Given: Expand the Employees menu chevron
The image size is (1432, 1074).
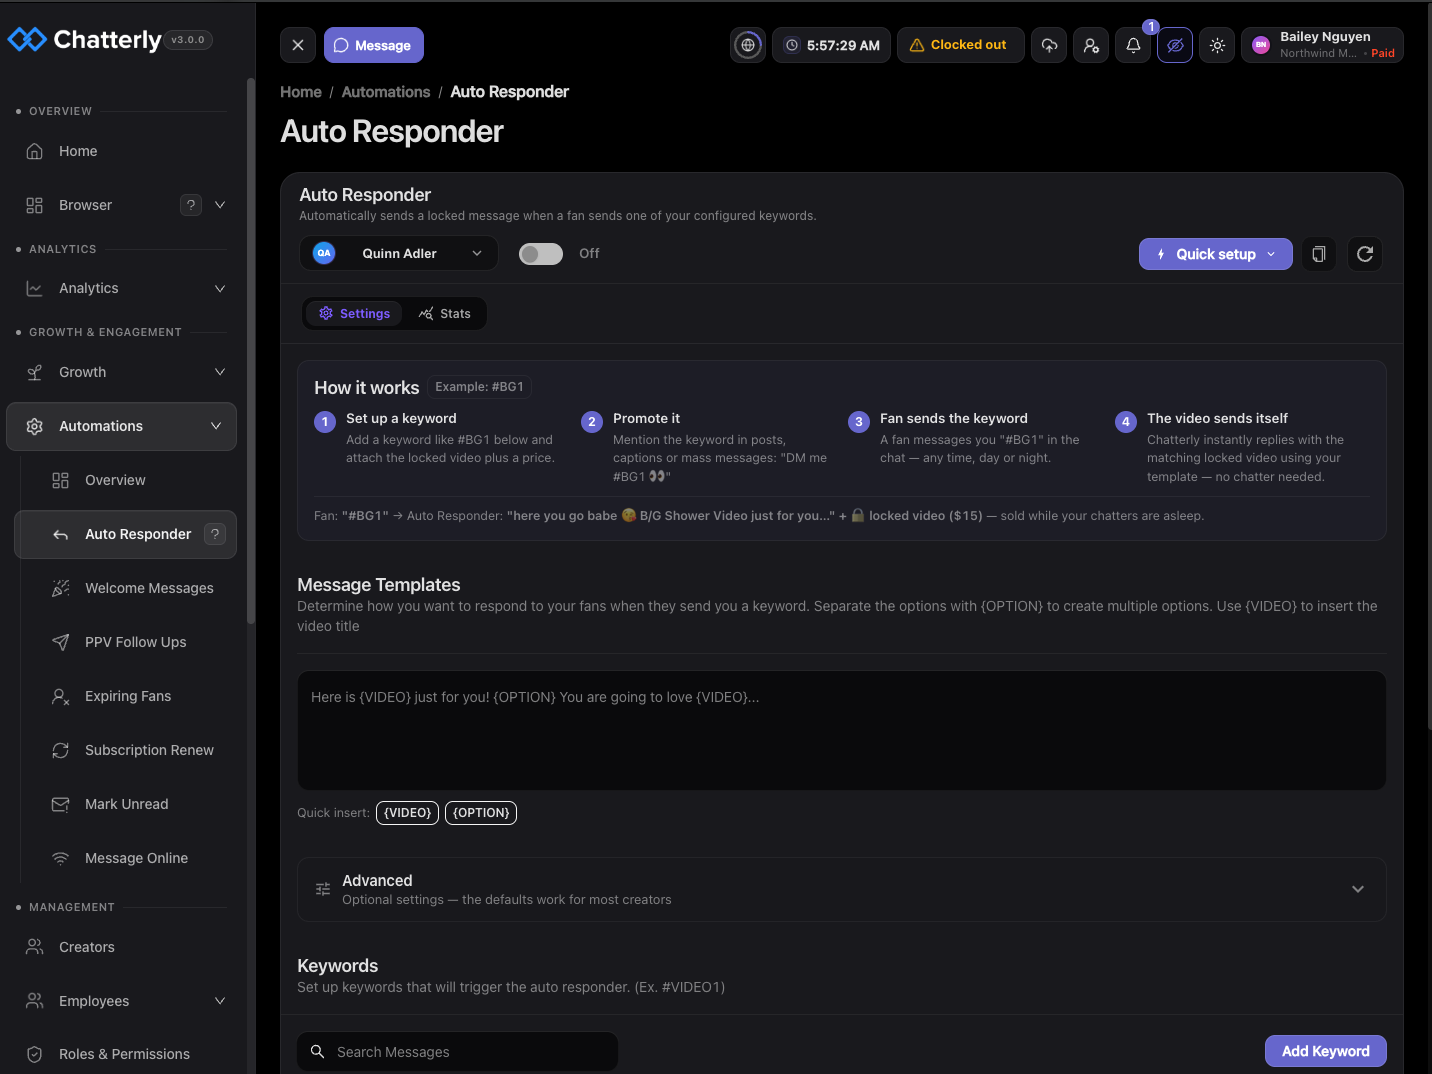Looking at the screenshot, I should click(220, 1001).
